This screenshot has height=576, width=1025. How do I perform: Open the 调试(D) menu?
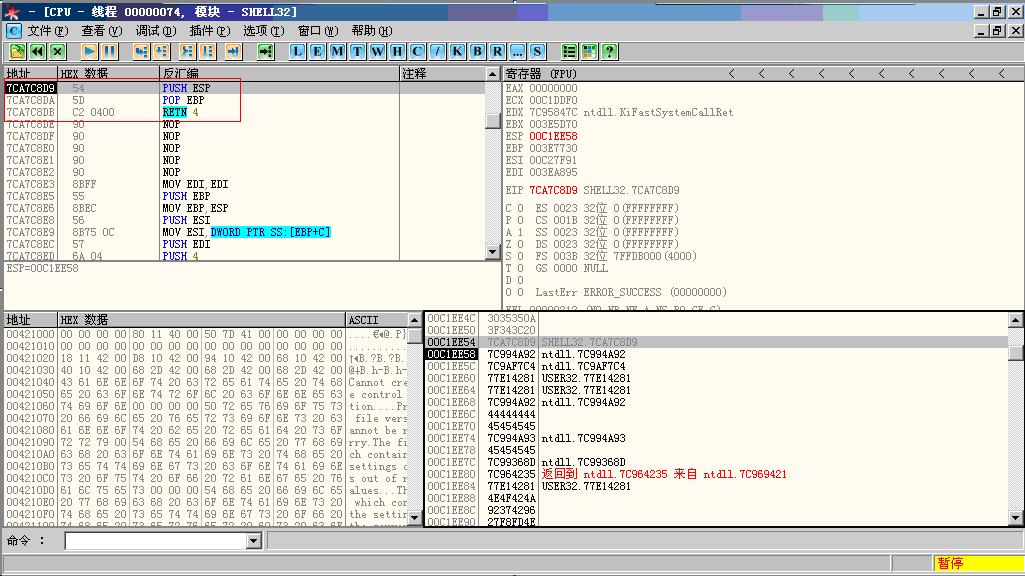(x=156, y=31)
